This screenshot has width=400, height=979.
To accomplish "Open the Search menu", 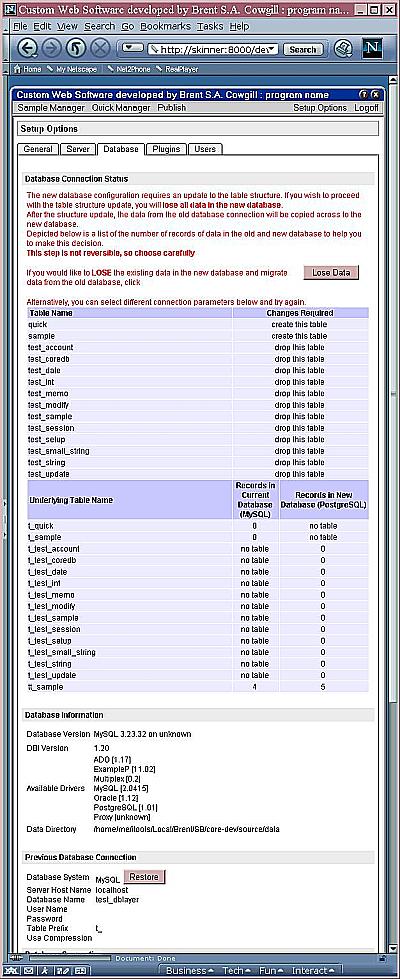I will click(100, 26).
